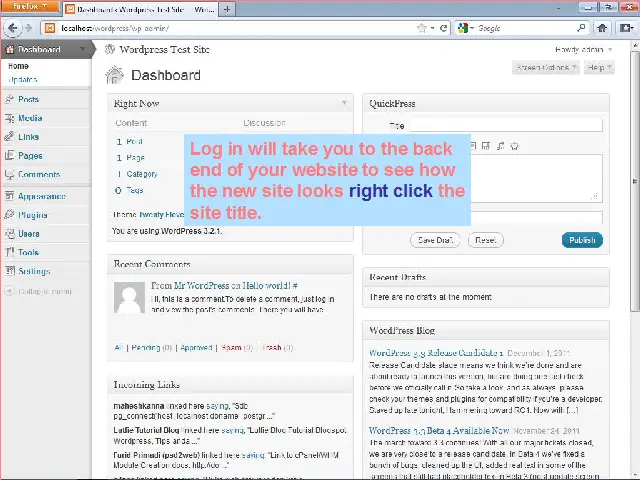Click the site favicon in the address bar
Screen dimensions: 640x480
click(x=50, y=28)
